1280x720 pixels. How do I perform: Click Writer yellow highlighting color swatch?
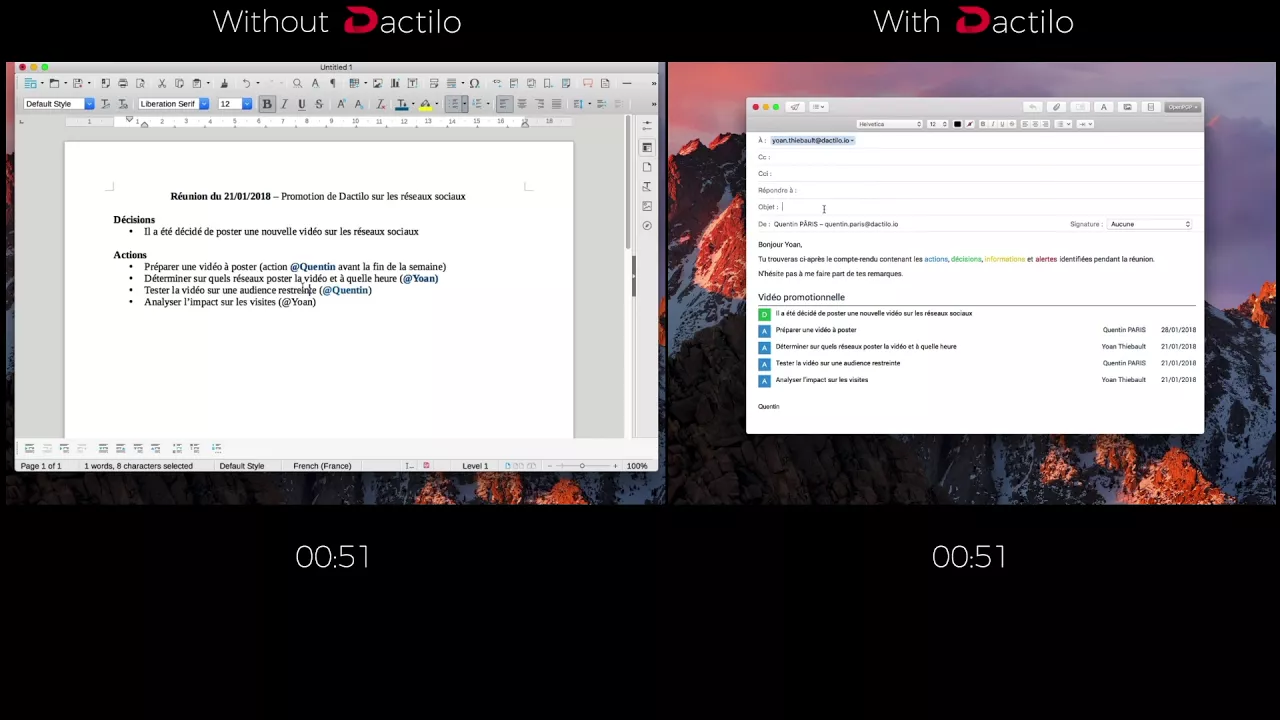click(425, 104)
